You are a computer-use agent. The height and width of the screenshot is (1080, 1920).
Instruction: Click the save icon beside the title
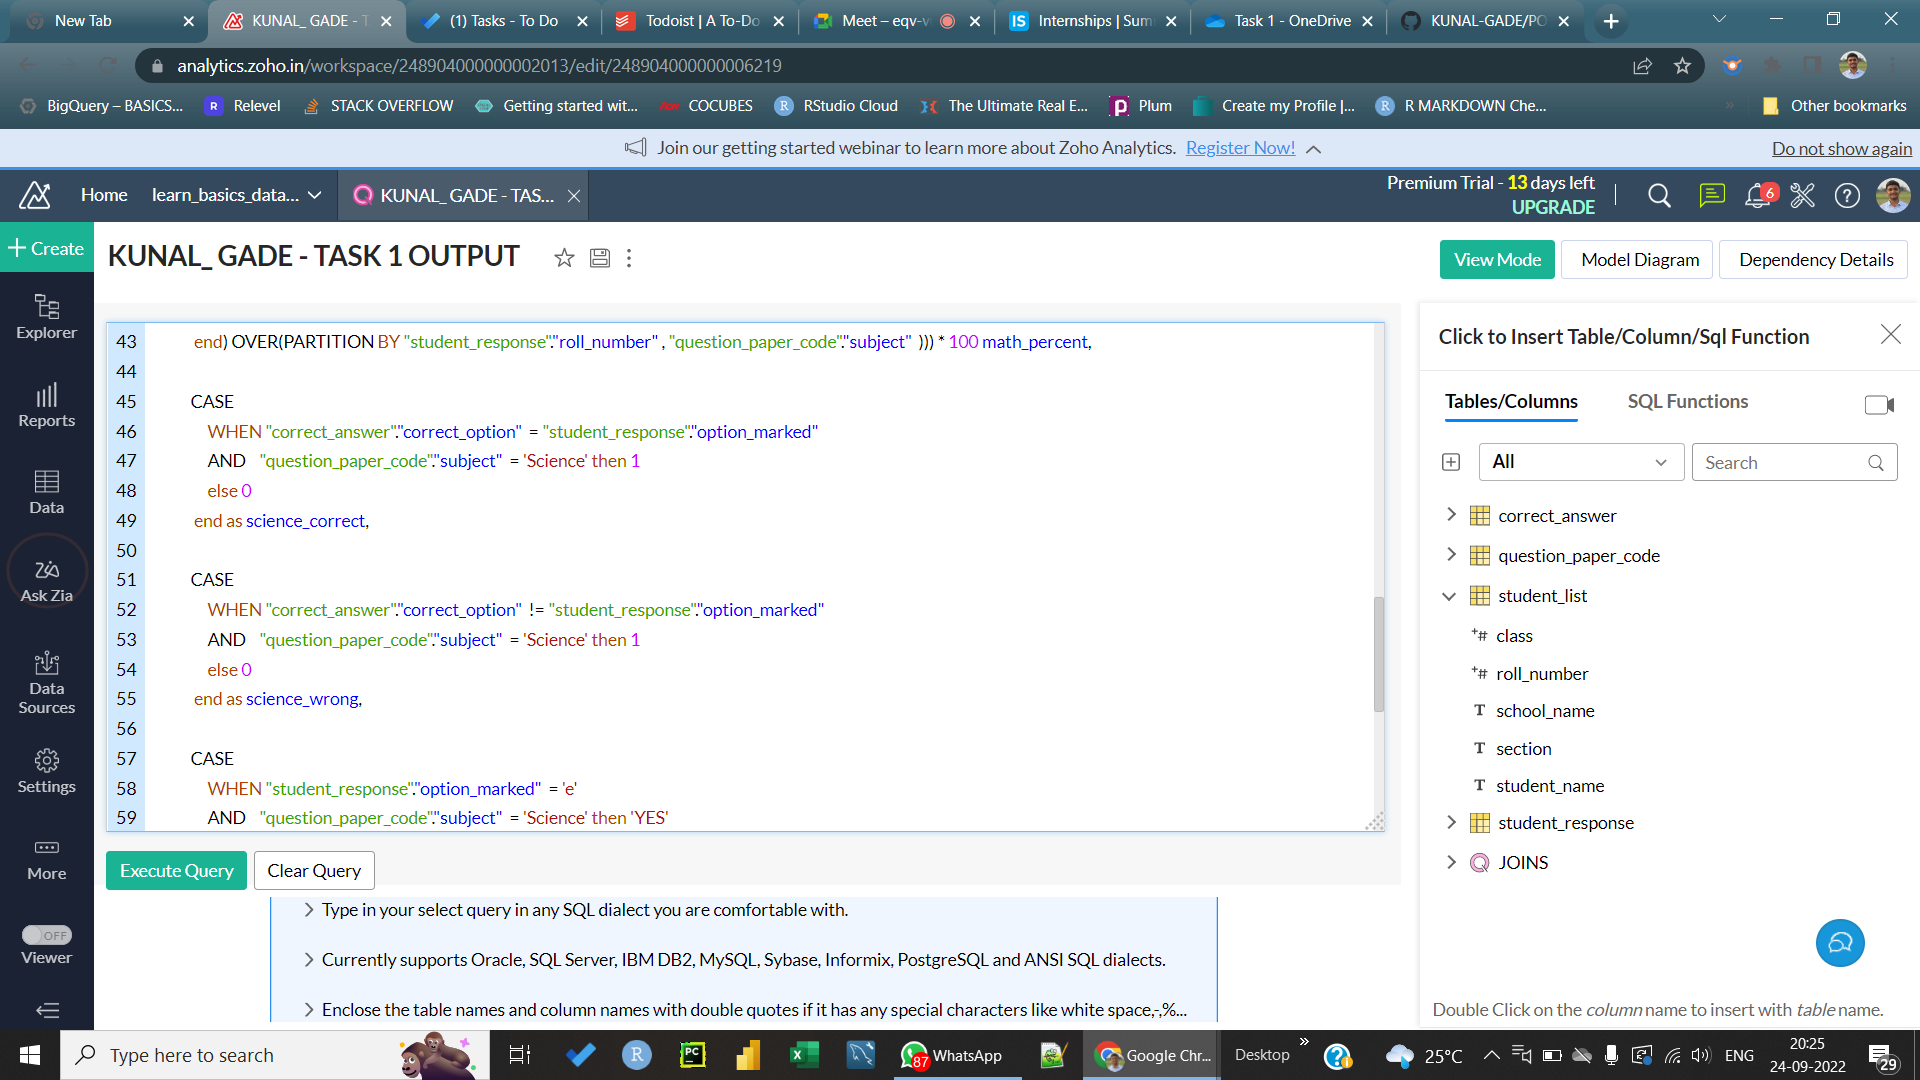point(599,258)
